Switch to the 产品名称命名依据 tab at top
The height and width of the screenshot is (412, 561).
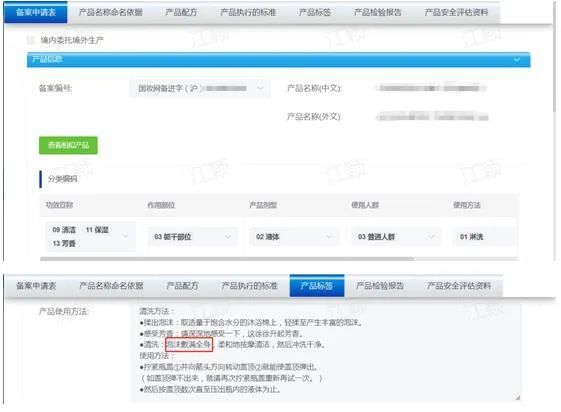[111, 13]
